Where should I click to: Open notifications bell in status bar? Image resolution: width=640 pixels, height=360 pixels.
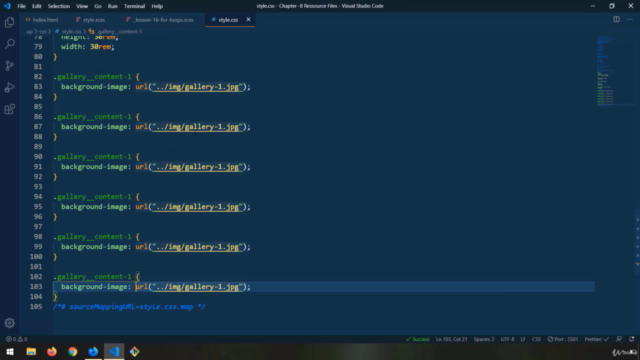[x=631, y=339]
